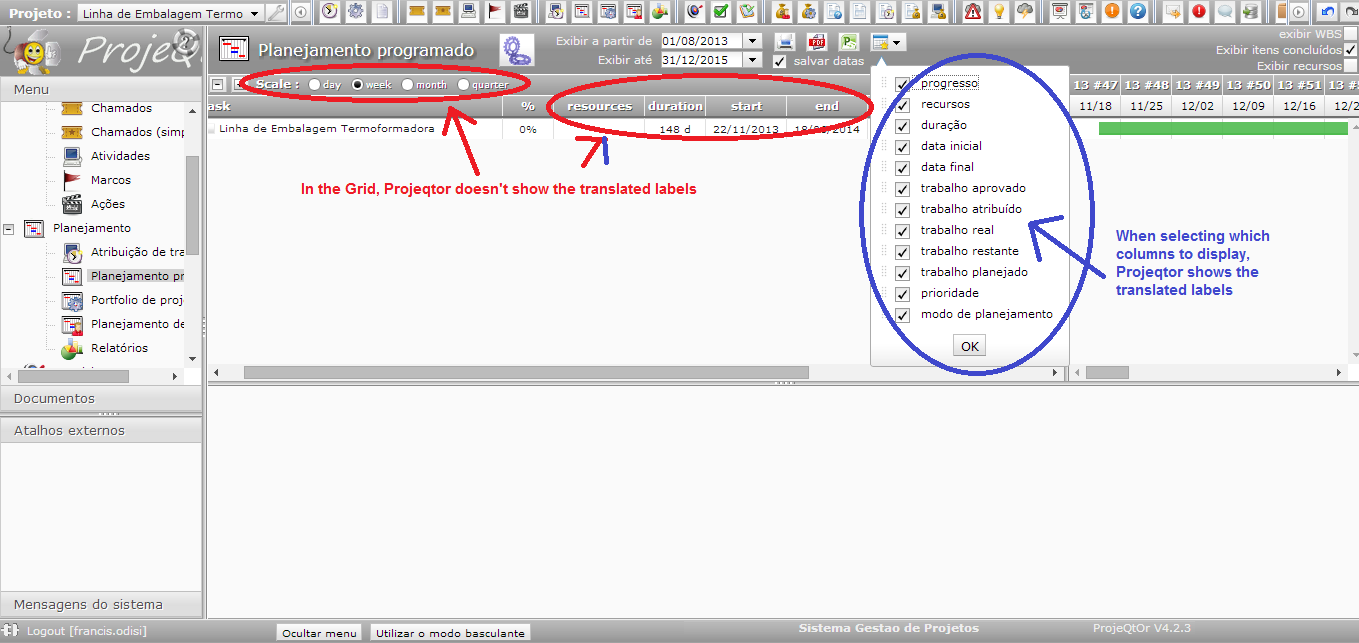Open the Exibir até date dropdown
1359x643 pixels.
point(753,60)
